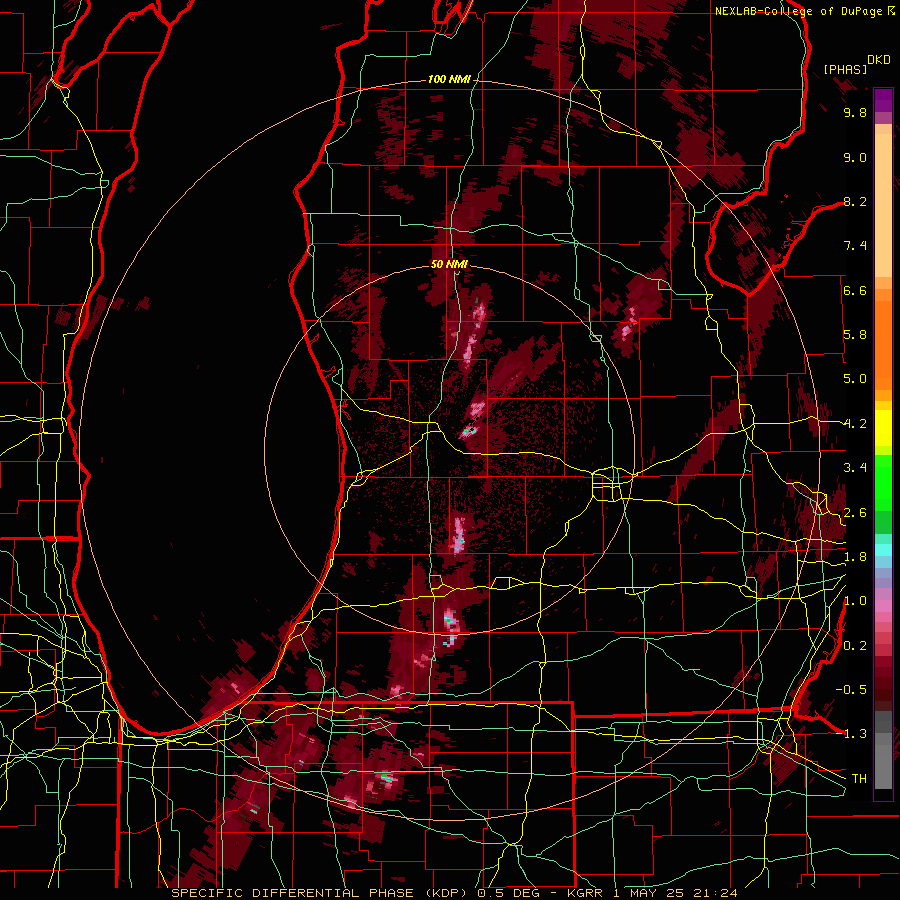The image size is (900, 900).
Task: Click the "[PHAS]" legend unit label
Action: pyautogui.click(x=845, y=69)
